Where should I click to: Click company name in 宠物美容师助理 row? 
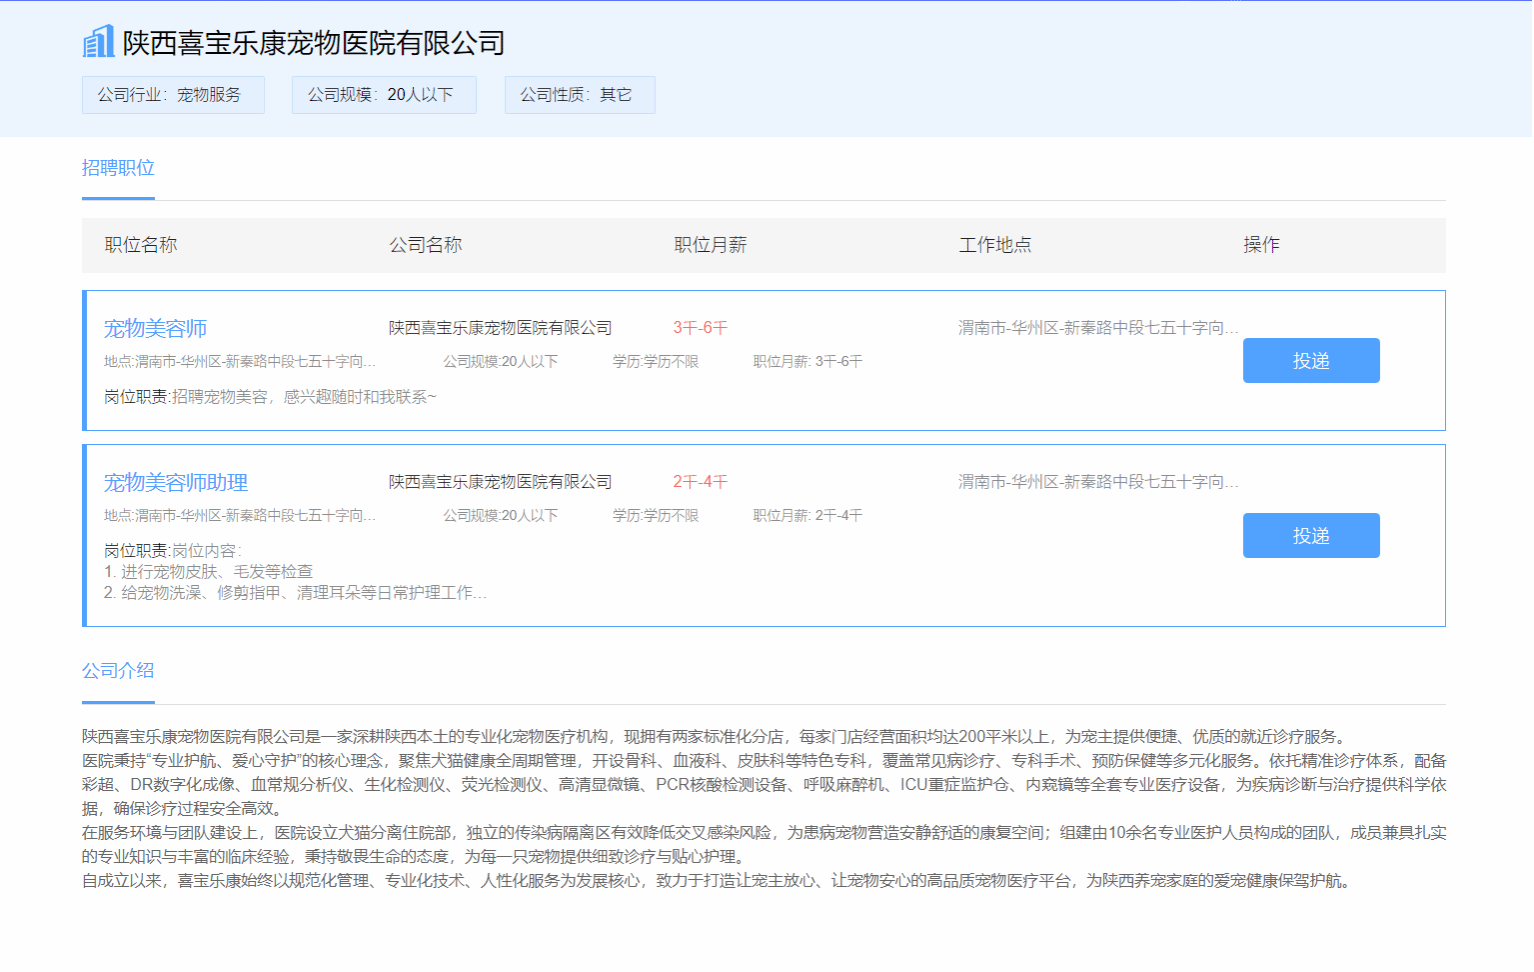500,482
